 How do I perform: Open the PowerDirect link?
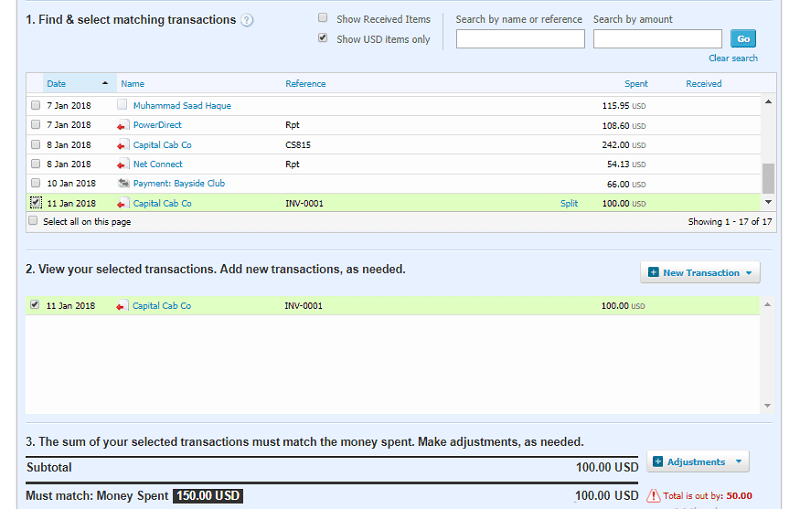tap(157, 125)
